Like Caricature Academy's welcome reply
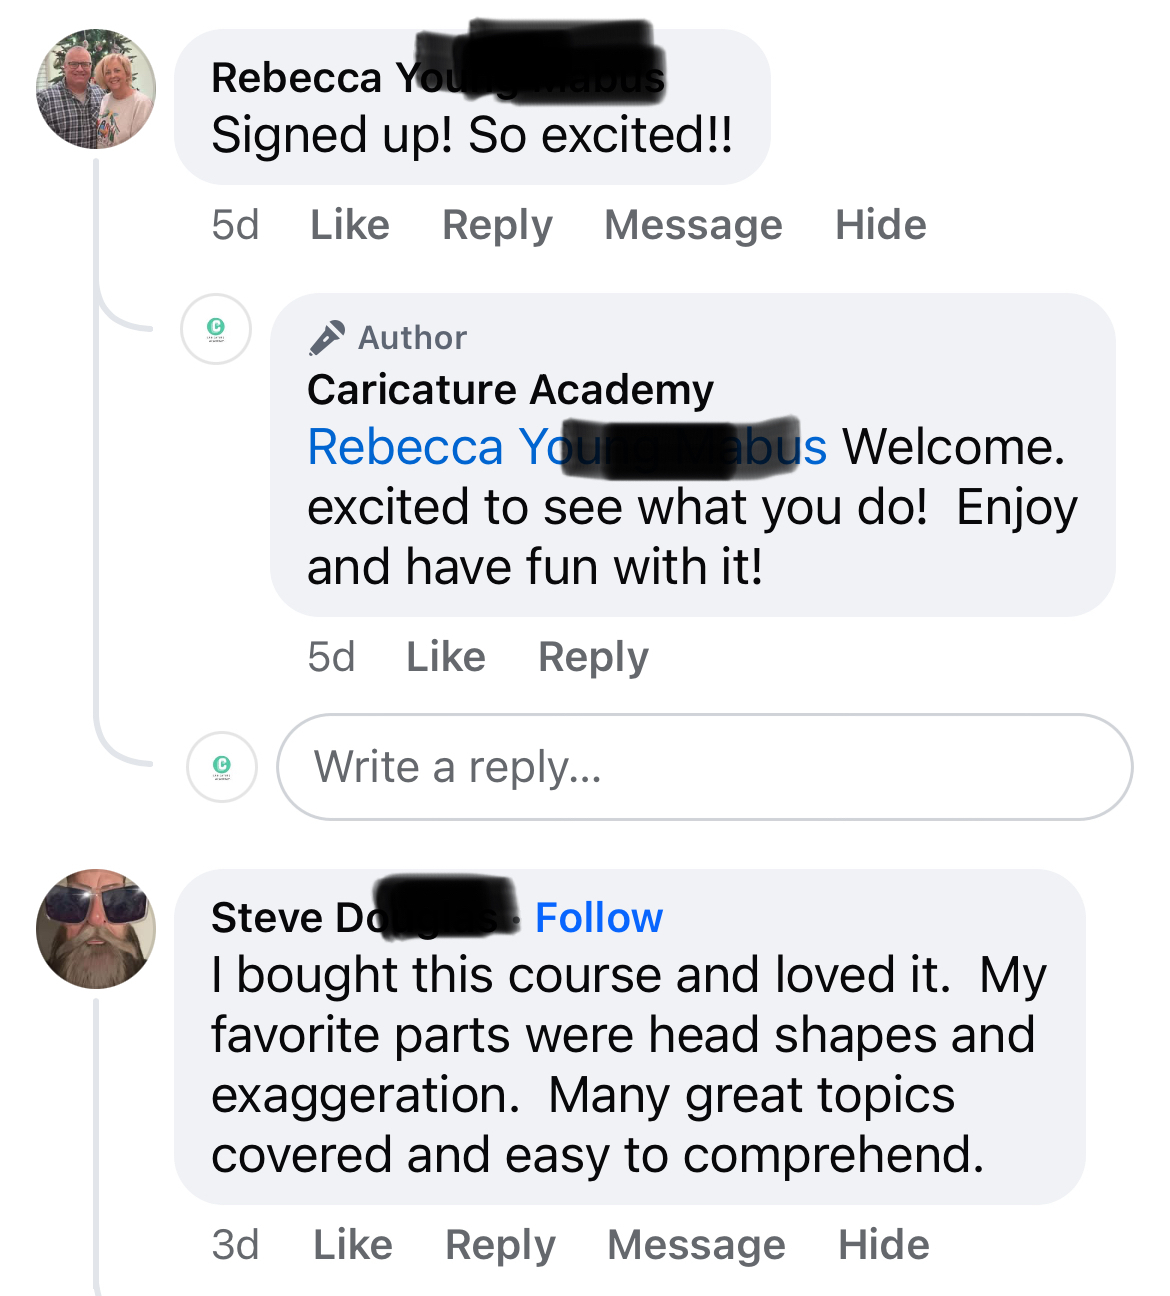The width and height of the screenshot is (1170, 1296). [x=446, y=657]
